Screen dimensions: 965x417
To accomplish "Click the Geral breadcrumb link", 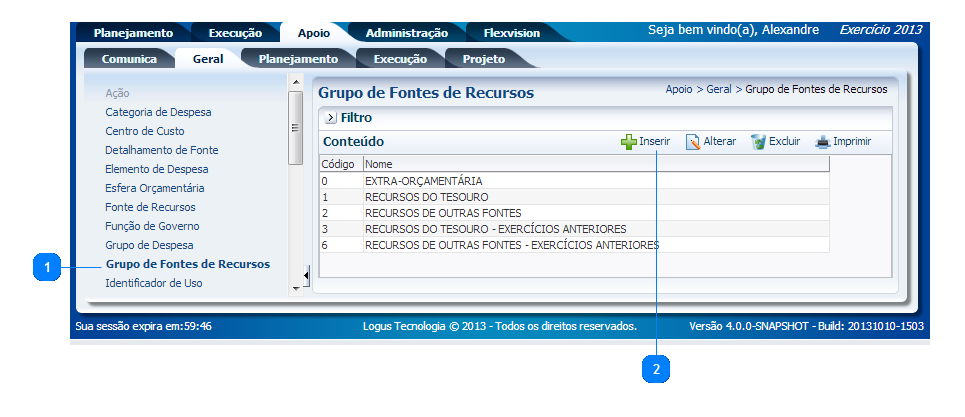I will pyautogui.click(x=718, y=90).
